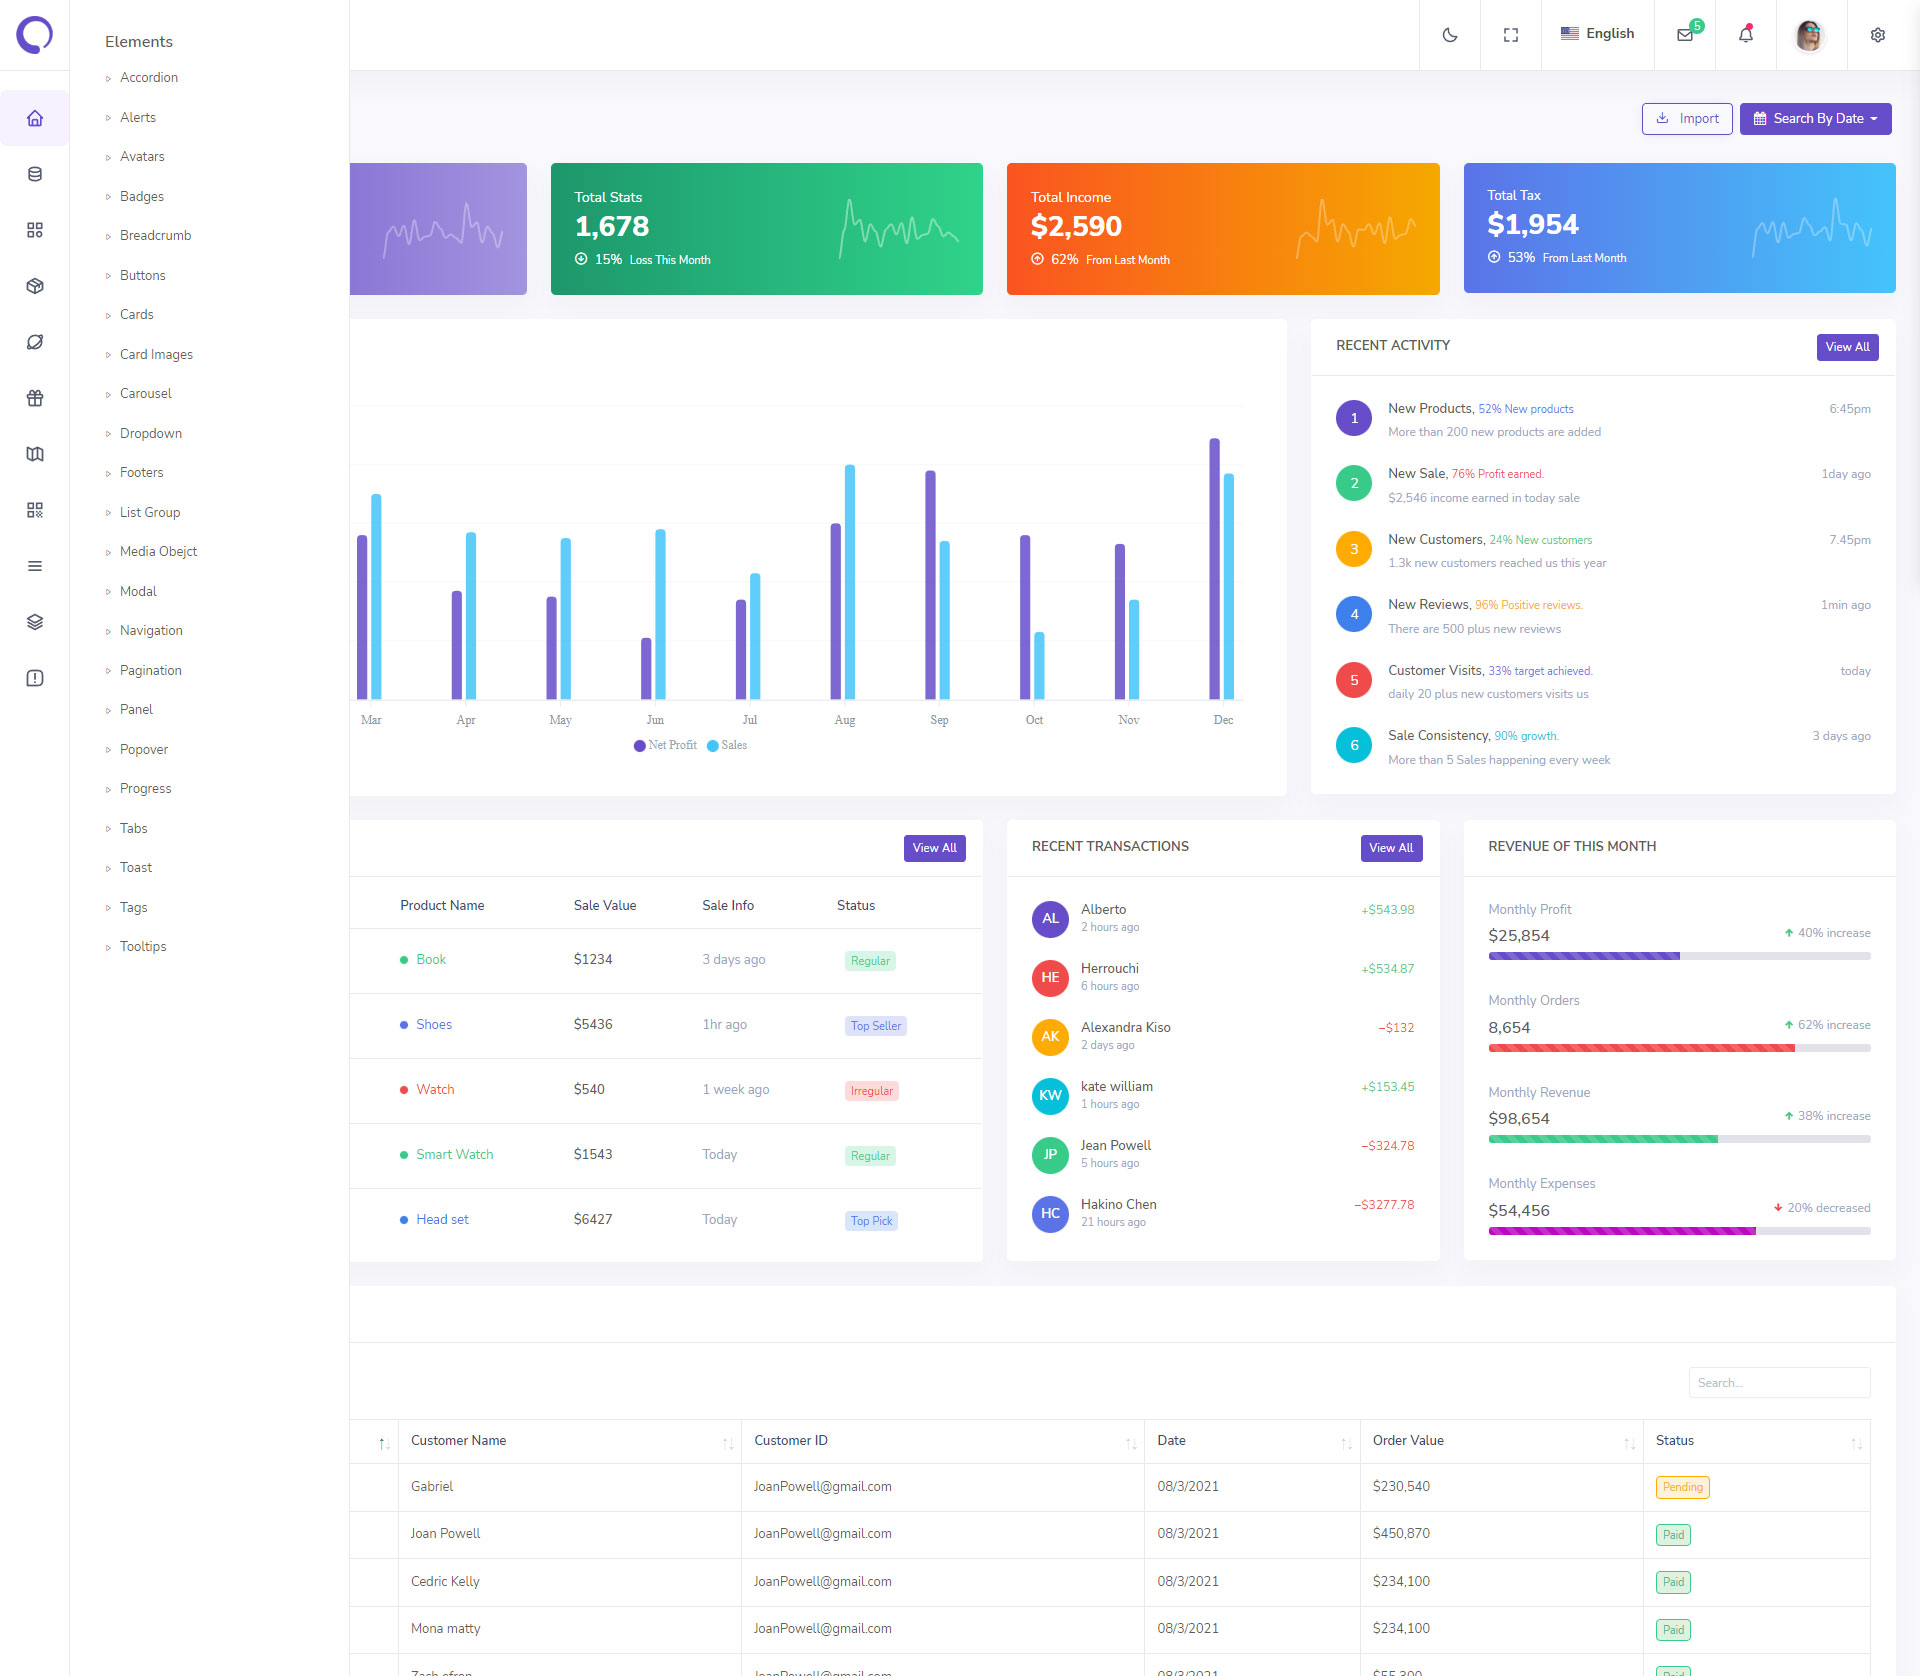This screenshot has width=1920, height=1676.
Task: Select Pagination in the Elements menu
Action: pos(151,670)
